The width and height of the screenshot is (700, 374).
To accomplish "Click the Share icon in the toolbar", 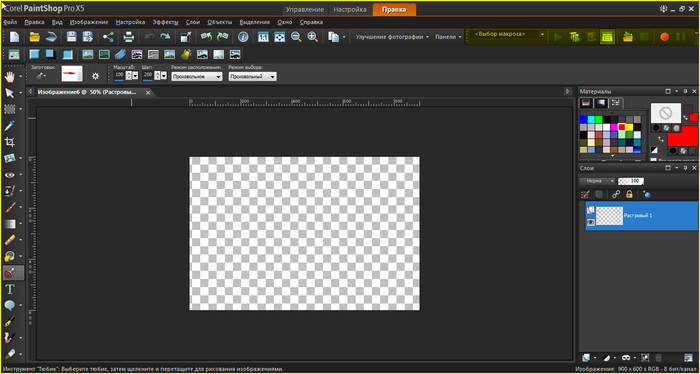I will tap(108, 37).
